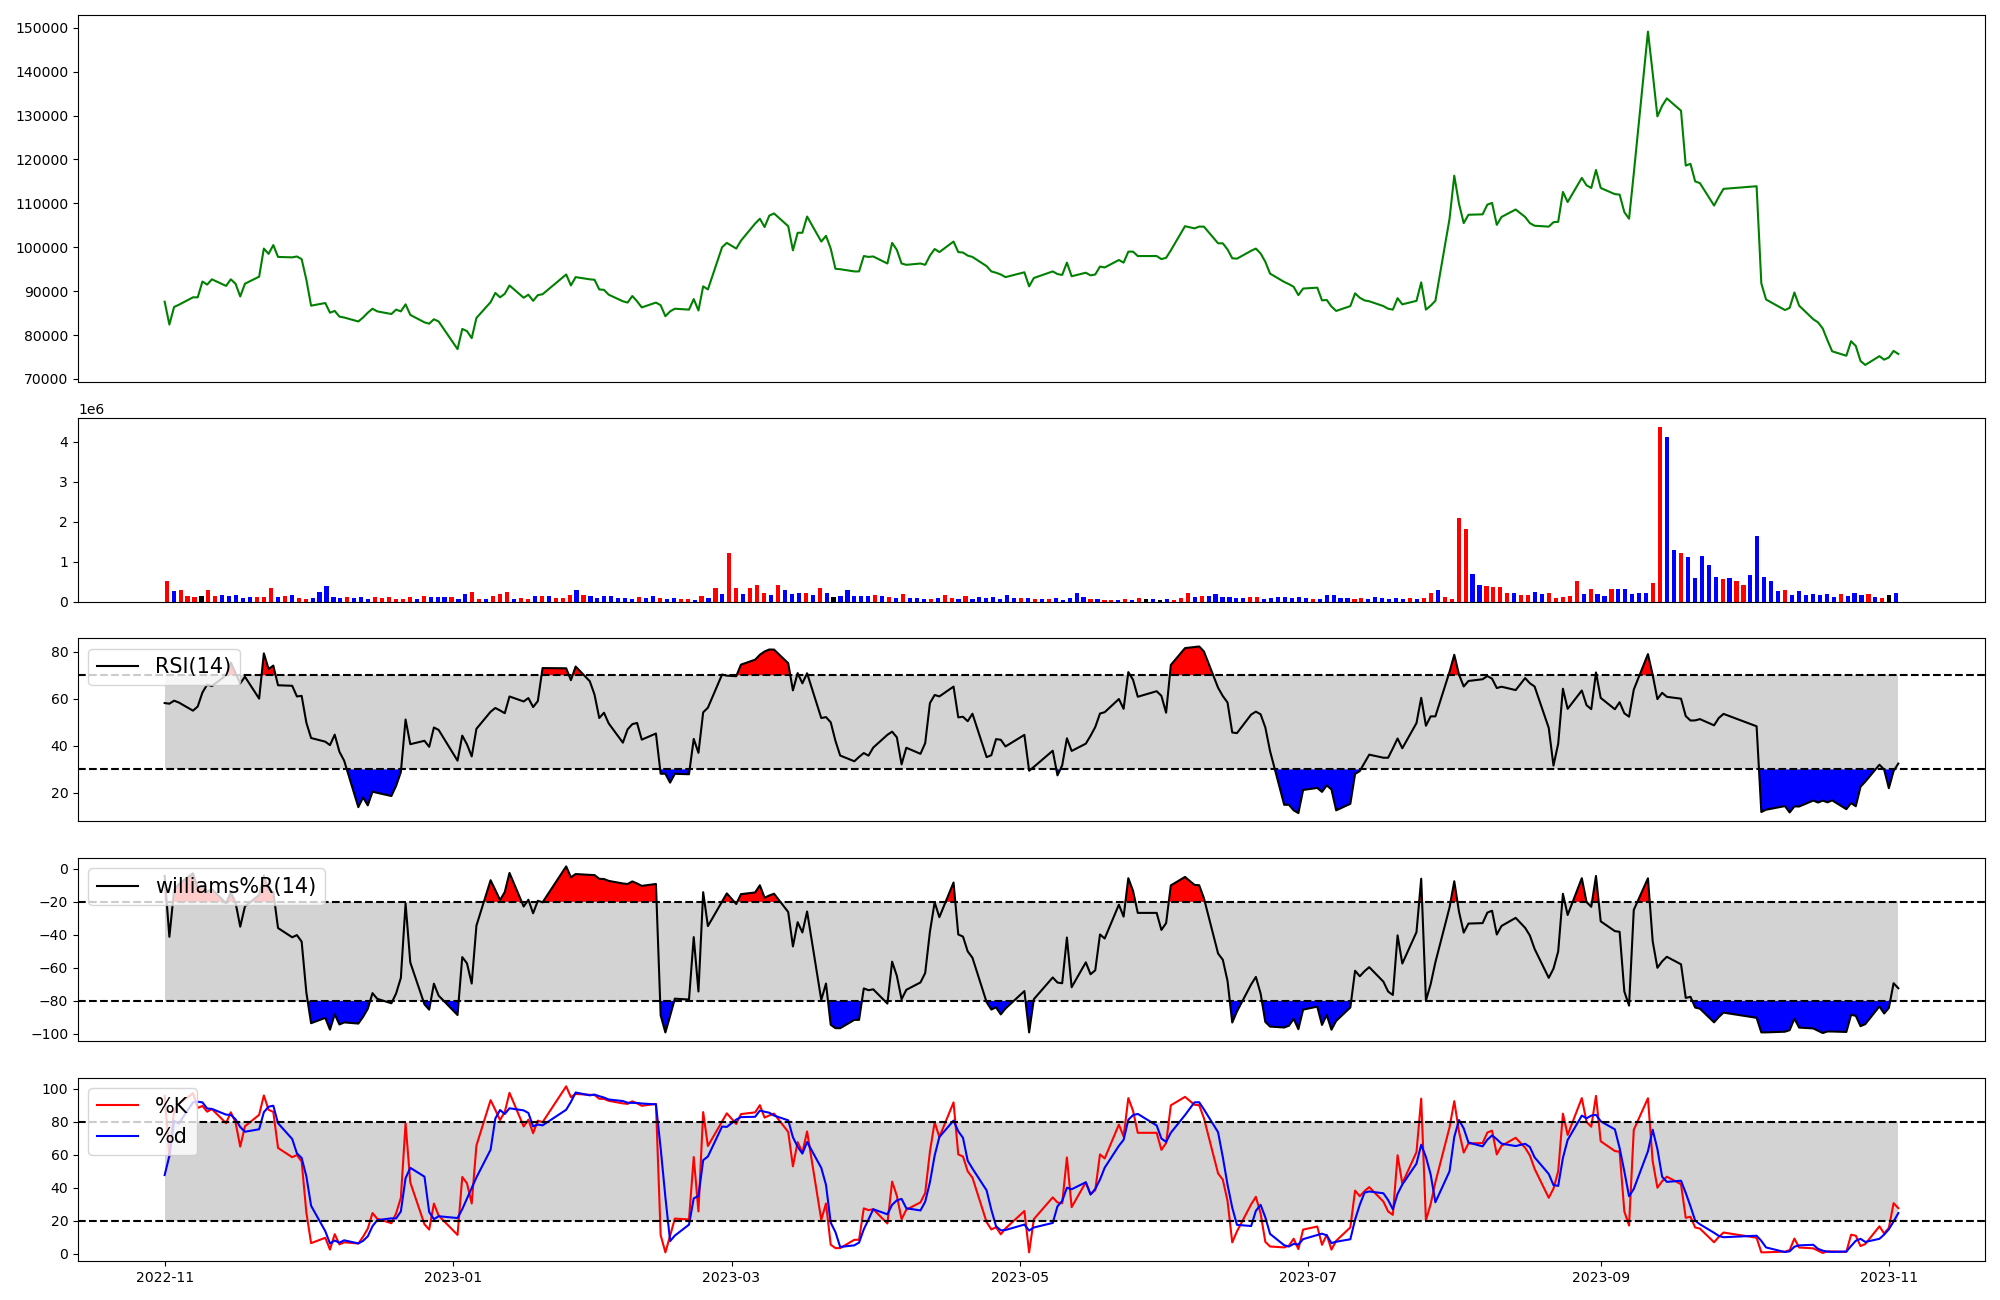Image resolution: width=2000 pixels, height=1300 pixels.
Task: Select the 2023-03 x-axis date label
Action: 732,1277
